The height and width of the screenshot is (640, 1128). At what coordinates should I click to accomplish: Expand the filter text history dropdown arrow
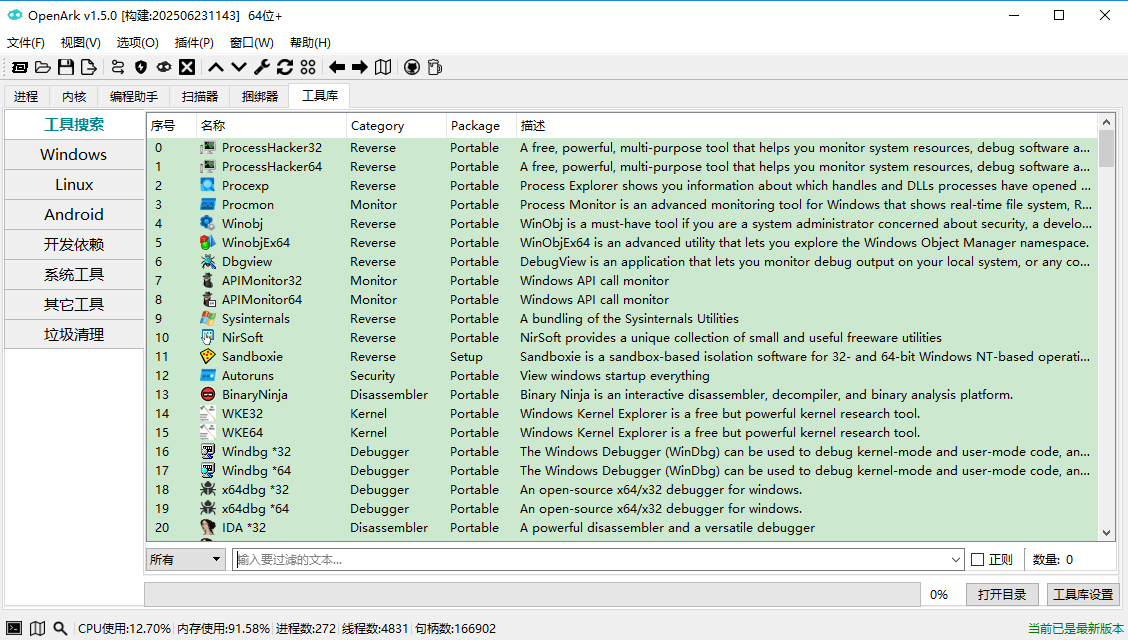pos(957,560)
